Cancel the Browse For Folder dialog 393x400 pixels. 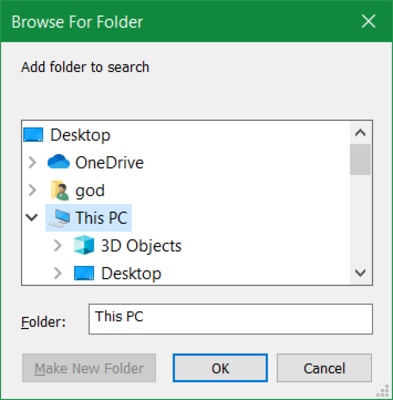[x=324, y=368]
